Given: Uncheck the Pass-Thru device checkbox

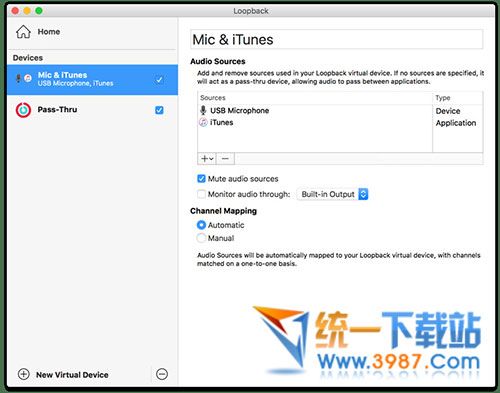Looking at the screenshot, I should pos(159,110).
